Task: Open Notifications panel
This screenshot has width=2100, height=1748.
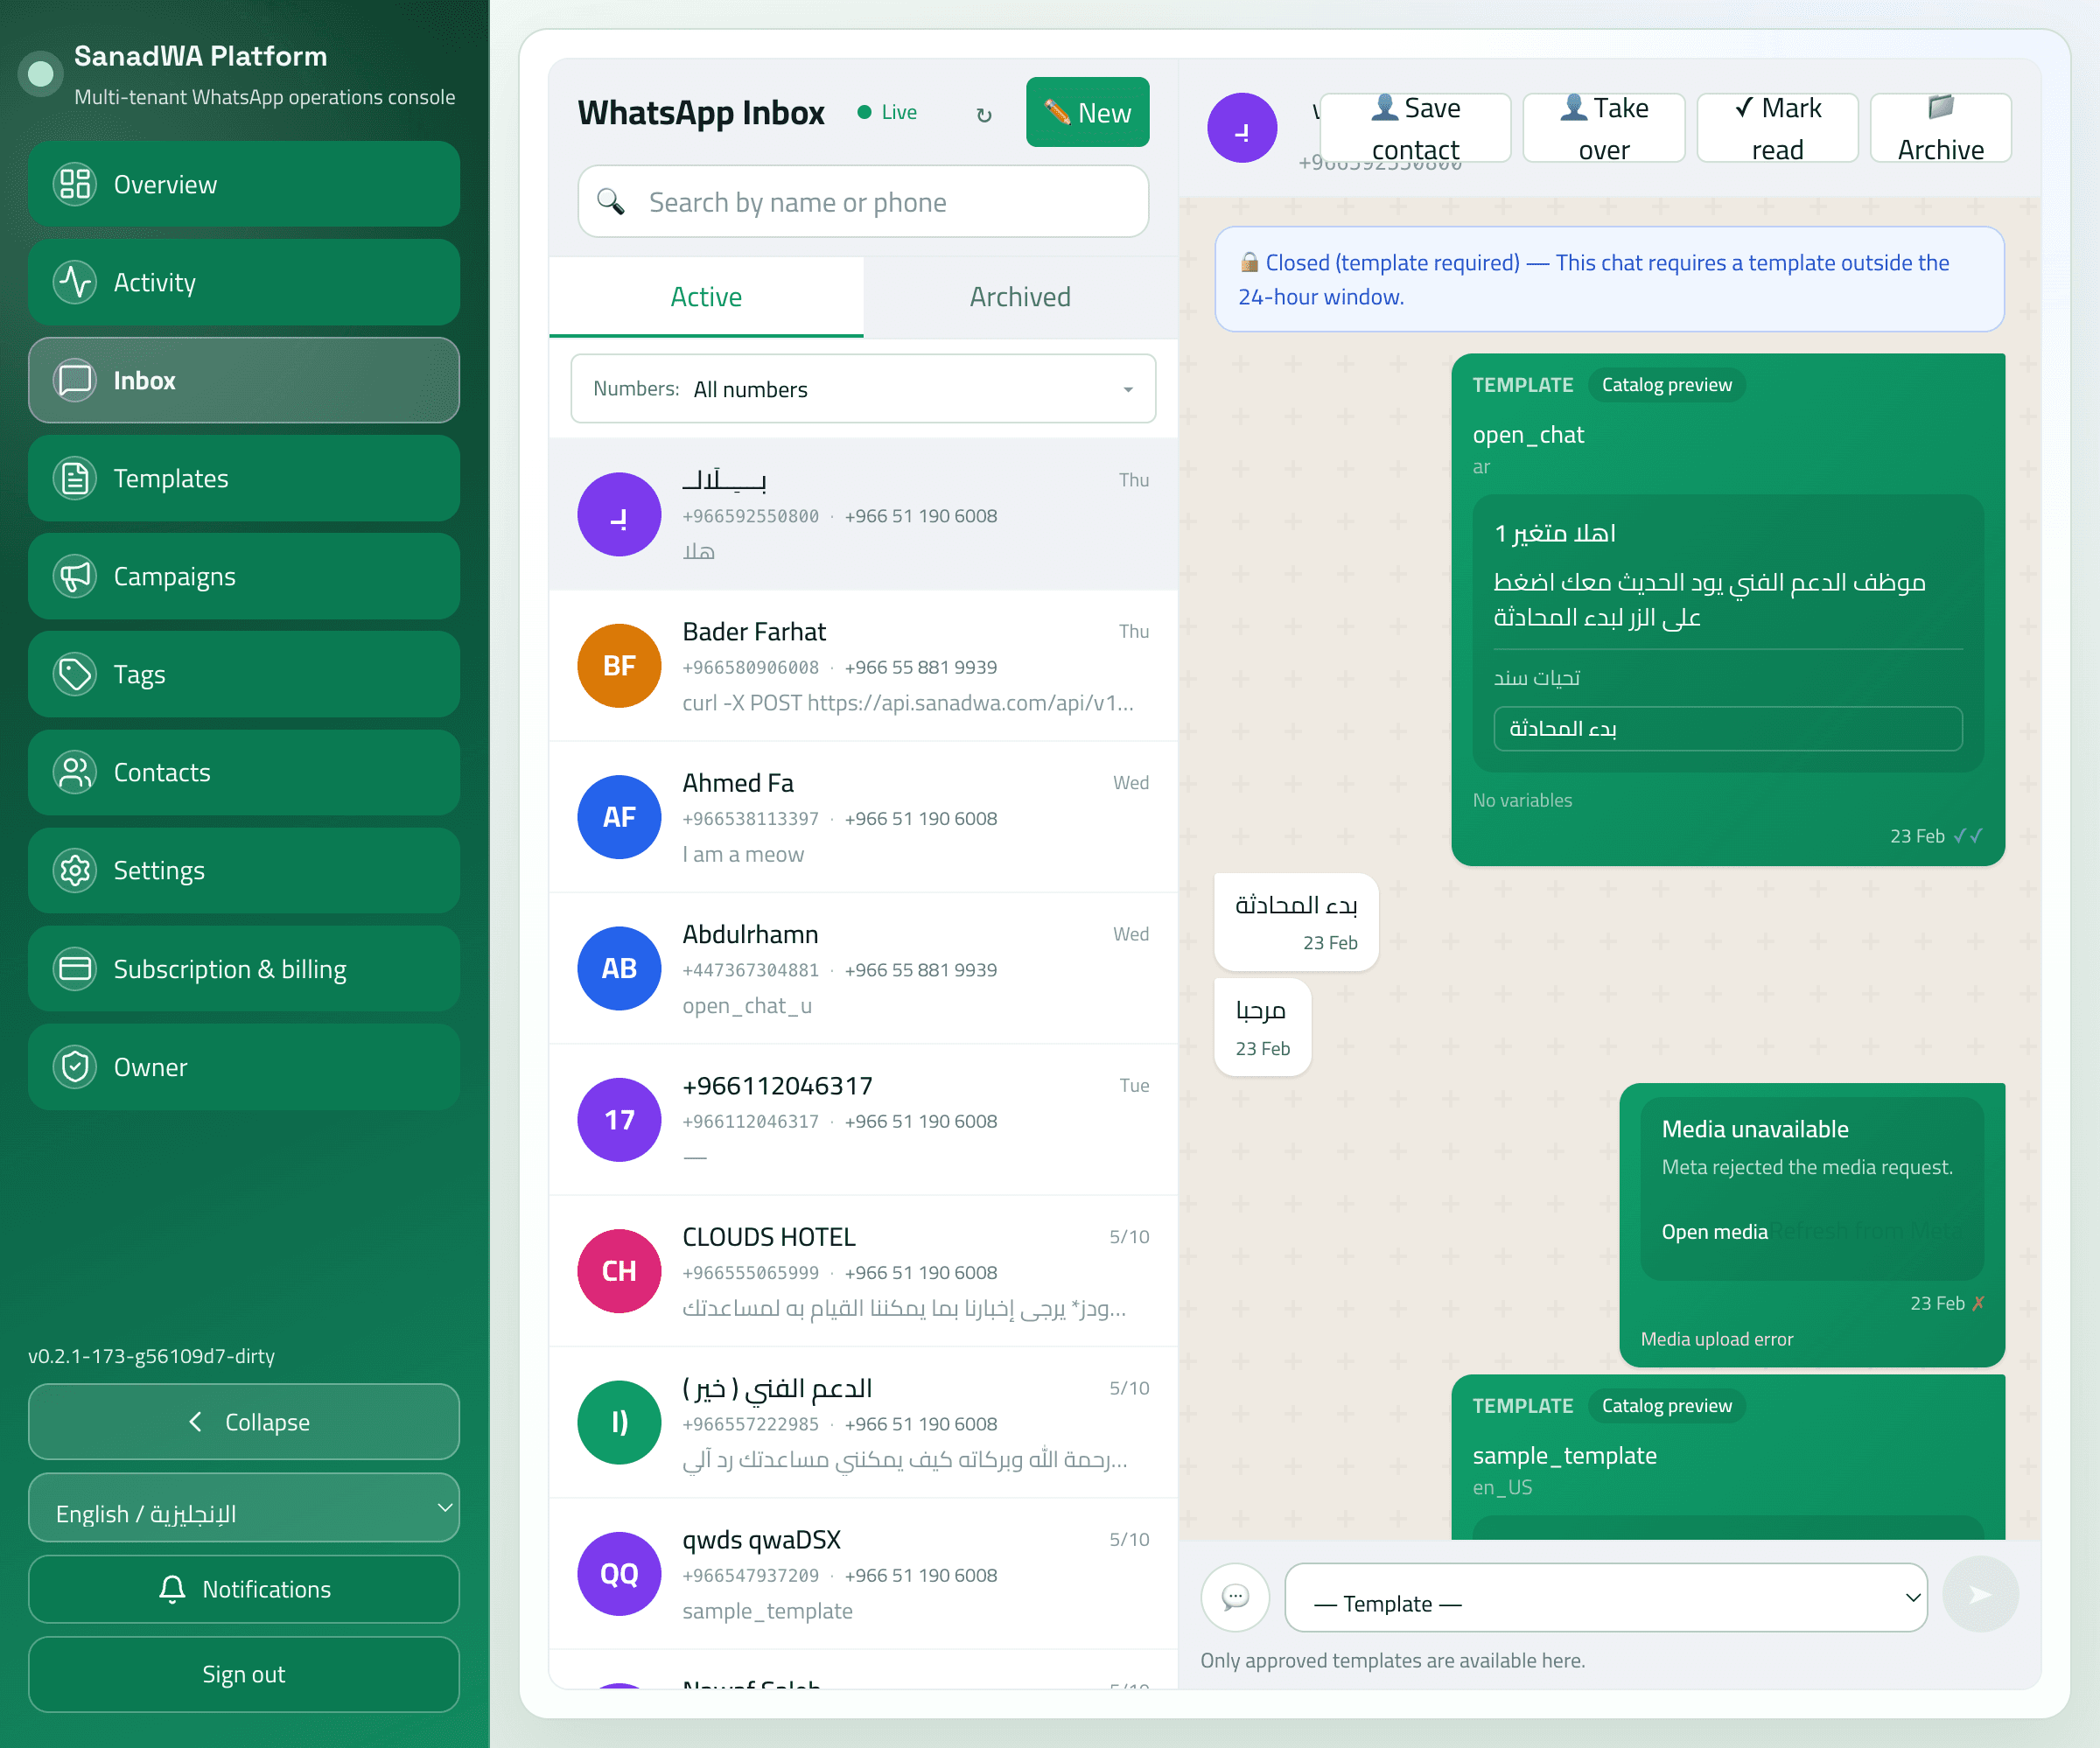Action: point(244,1589)
